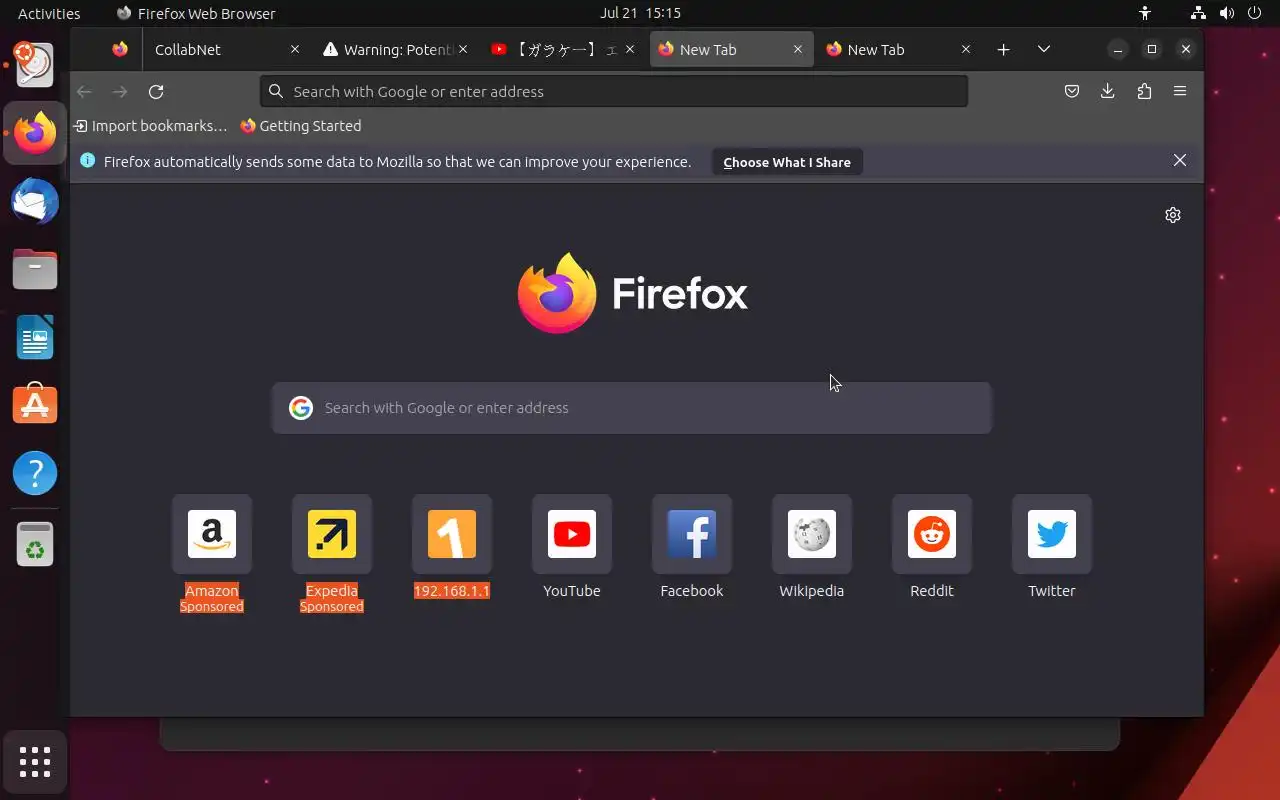The width and height of the screenshot is (1280, 800).
Task: Open the volume indicator icon
Action: click(1227, 14)
